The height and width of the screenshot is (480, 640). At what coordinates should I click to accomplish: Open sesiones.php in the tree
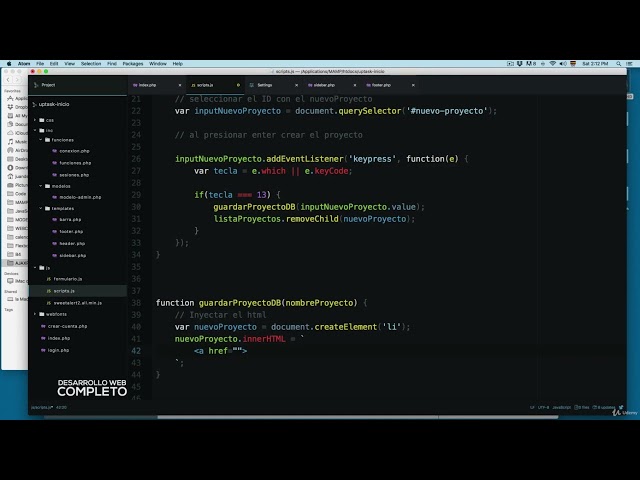click(x=74, y=175)
